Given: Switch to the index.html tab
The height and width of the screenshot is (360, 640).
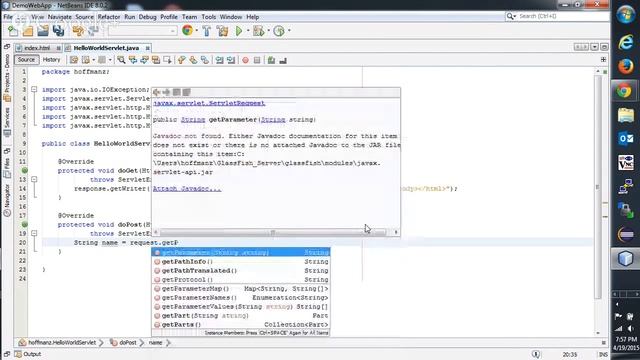Looking at the screenshot, I should coord(37,48).
